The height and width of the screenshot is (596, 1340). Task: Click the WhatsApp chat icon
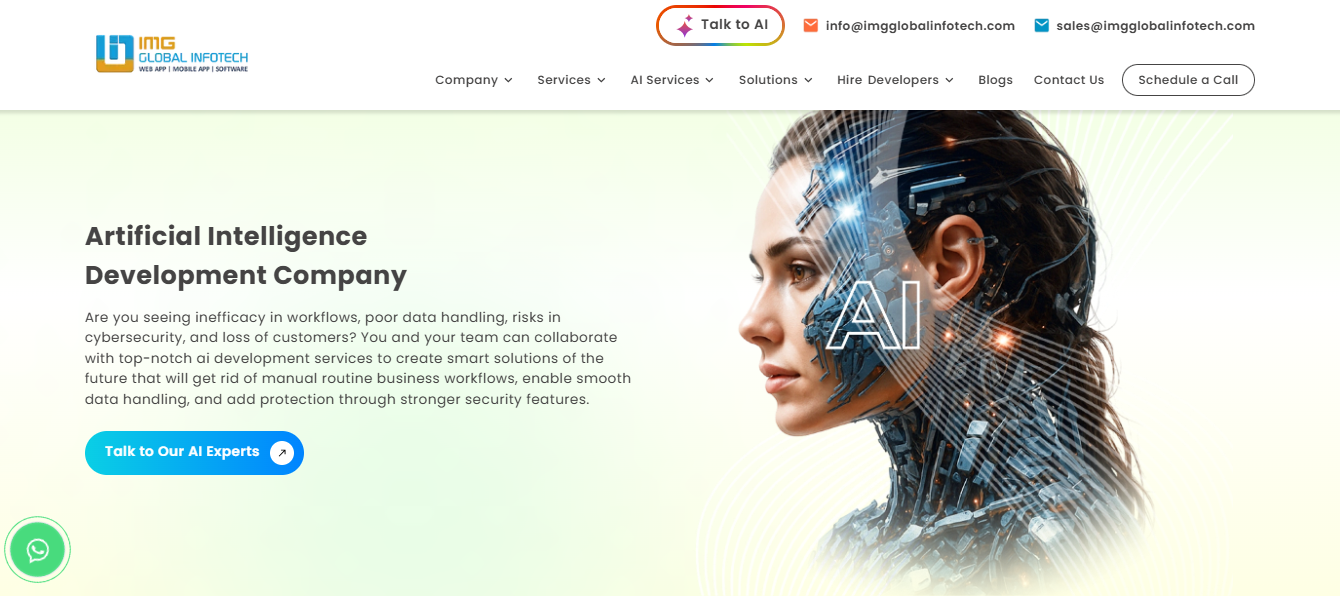click(x=38, y=549)
